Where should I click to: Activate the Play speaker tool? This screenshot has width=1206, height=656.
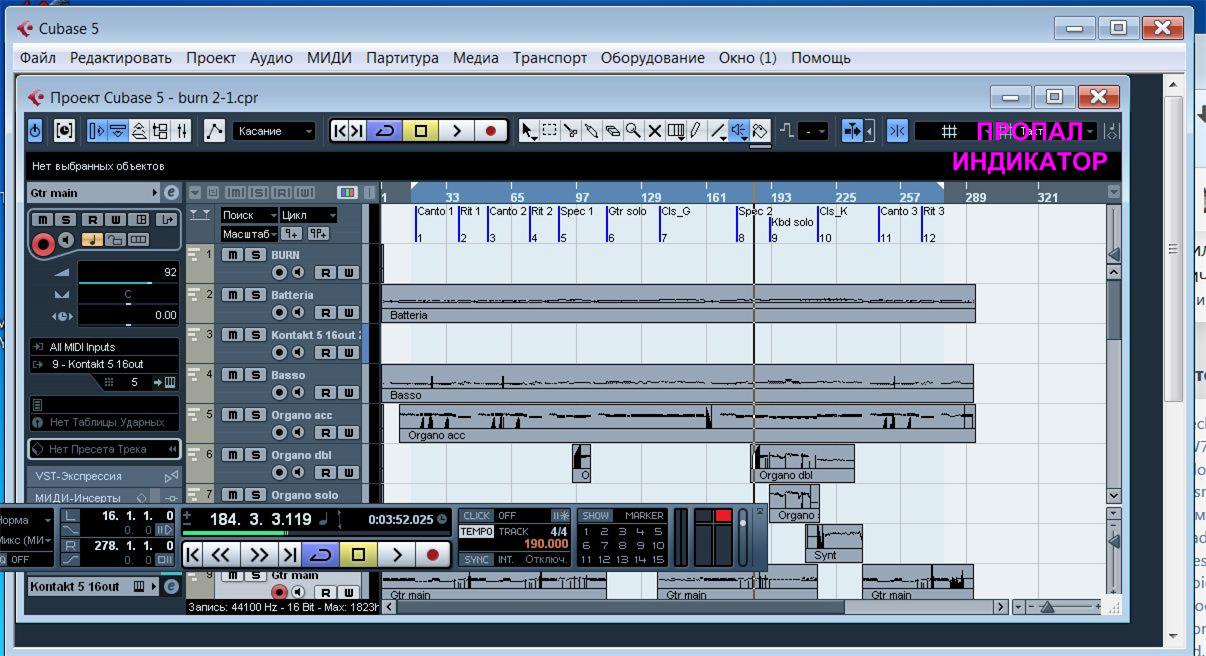[x=739, y=130]
